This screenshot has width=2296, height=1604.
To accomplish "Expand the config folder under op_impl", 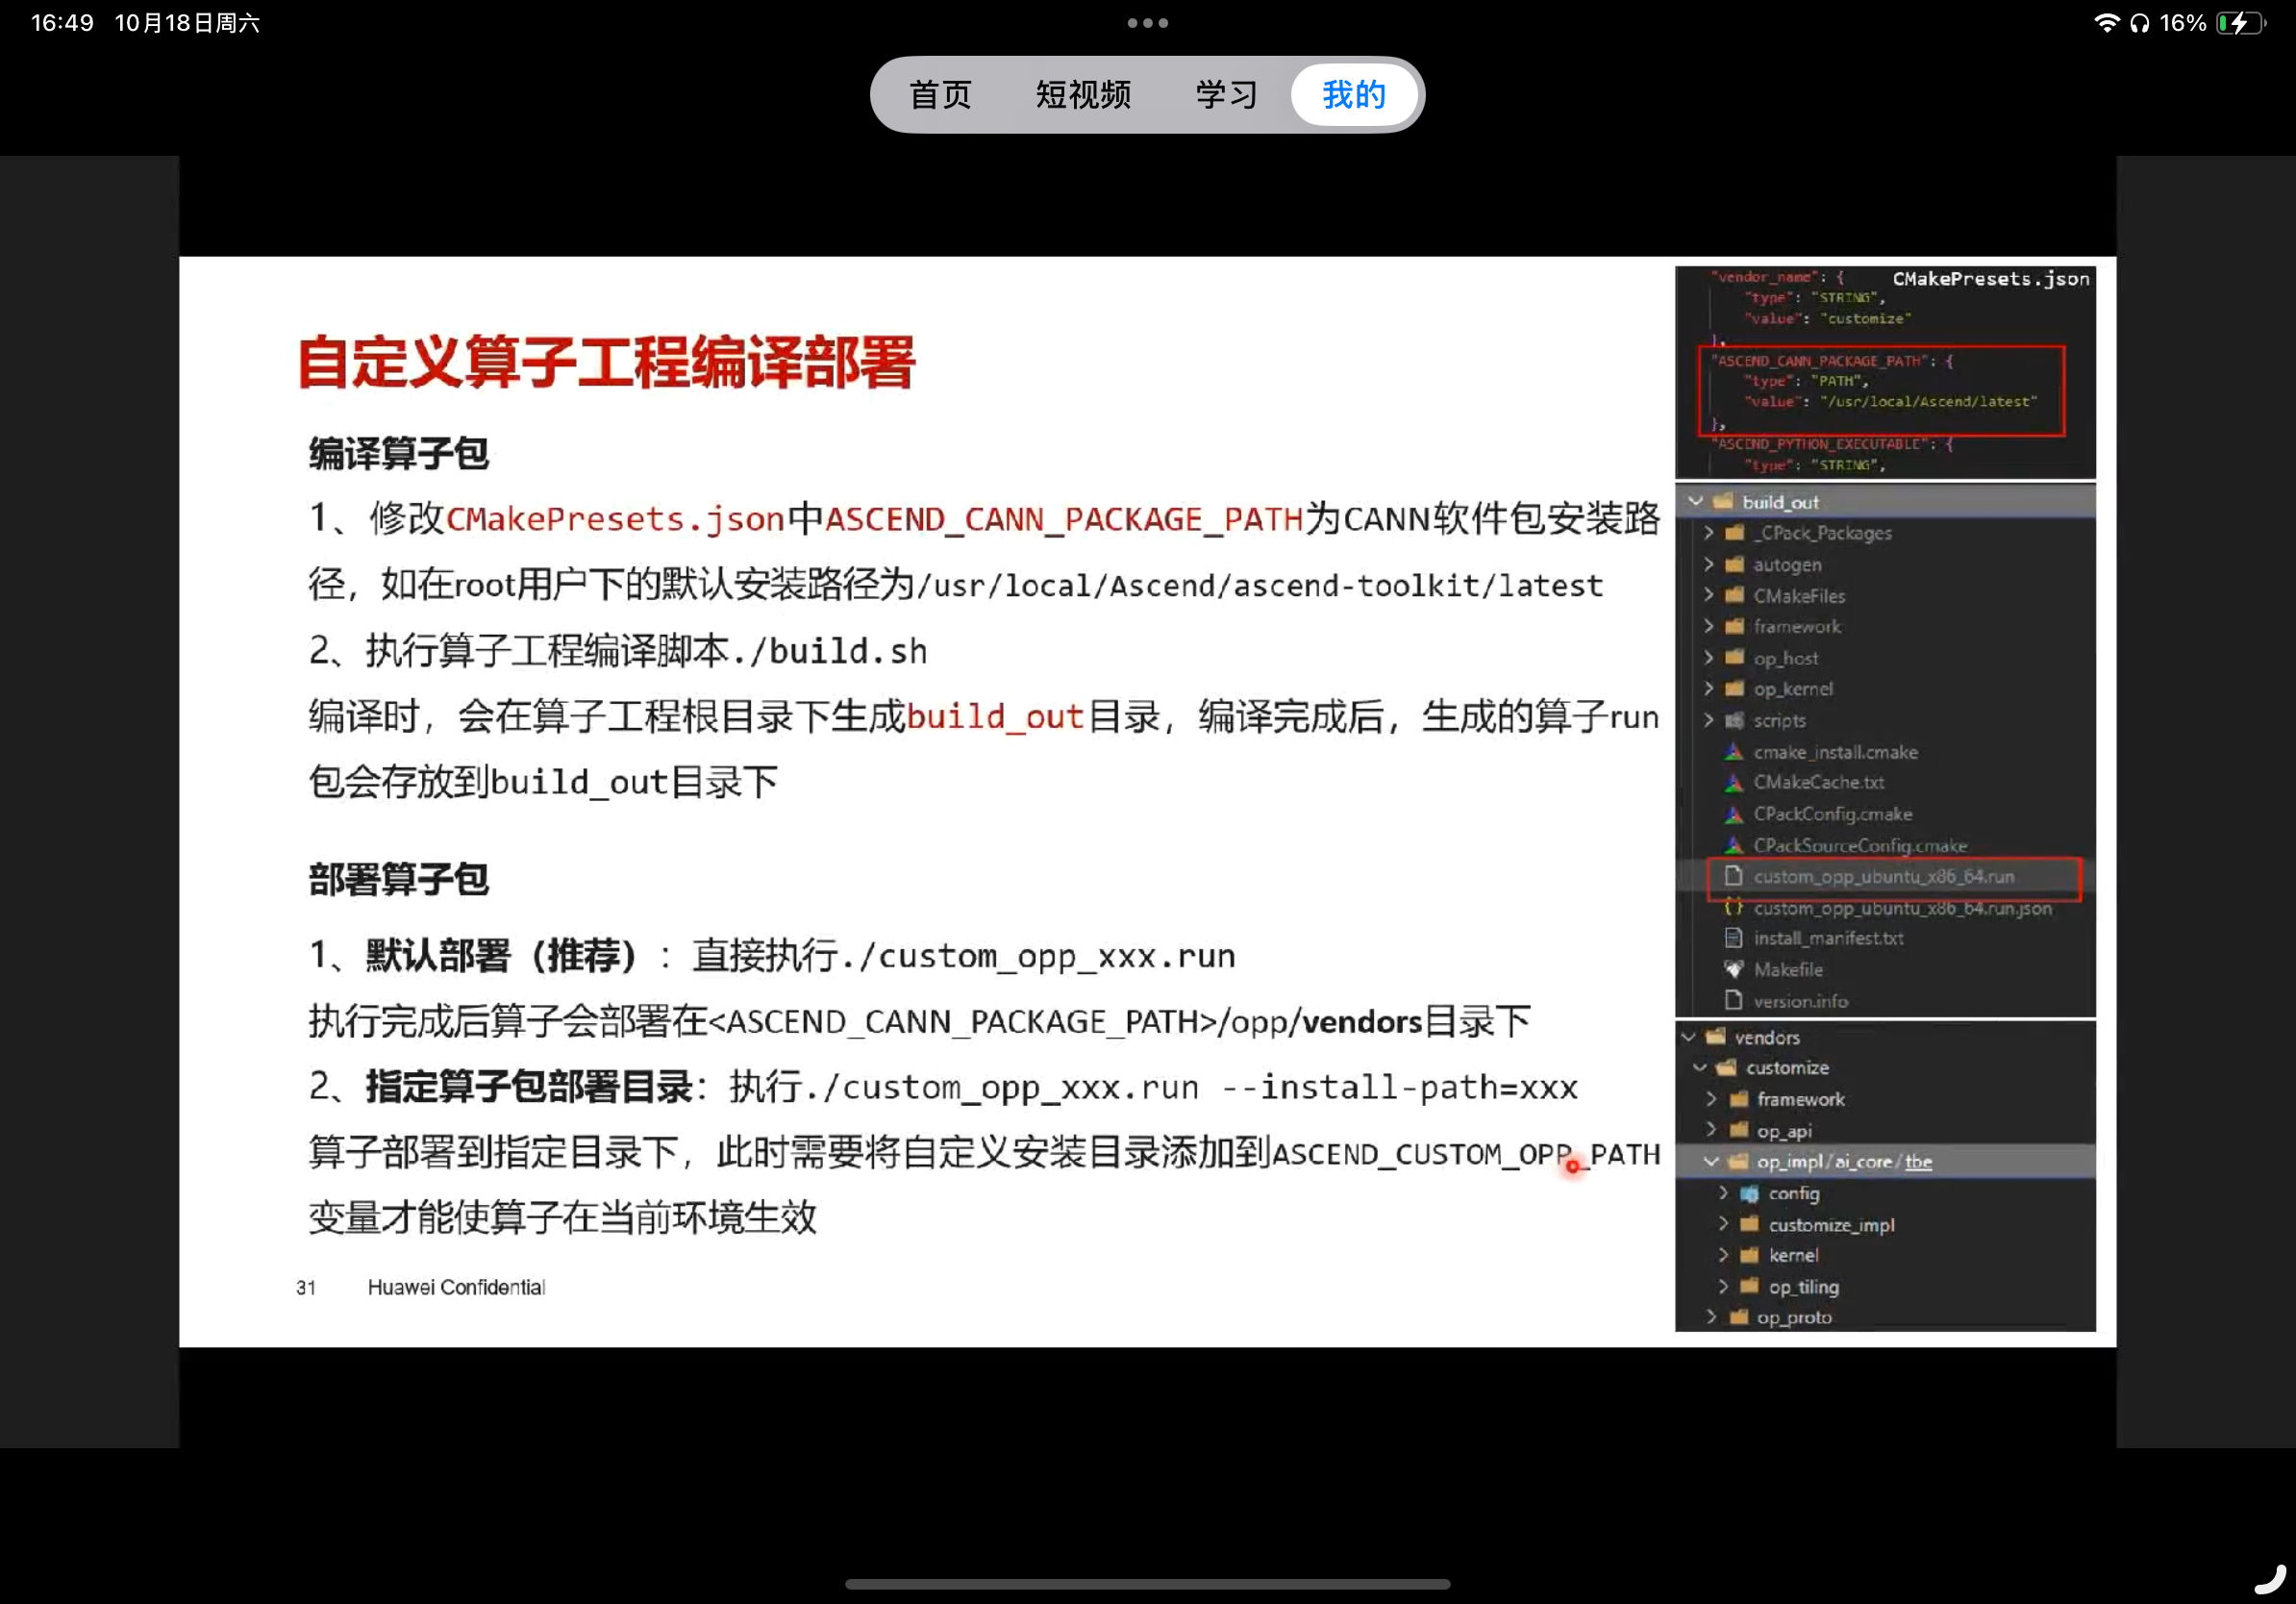I will point(1724,1193).
